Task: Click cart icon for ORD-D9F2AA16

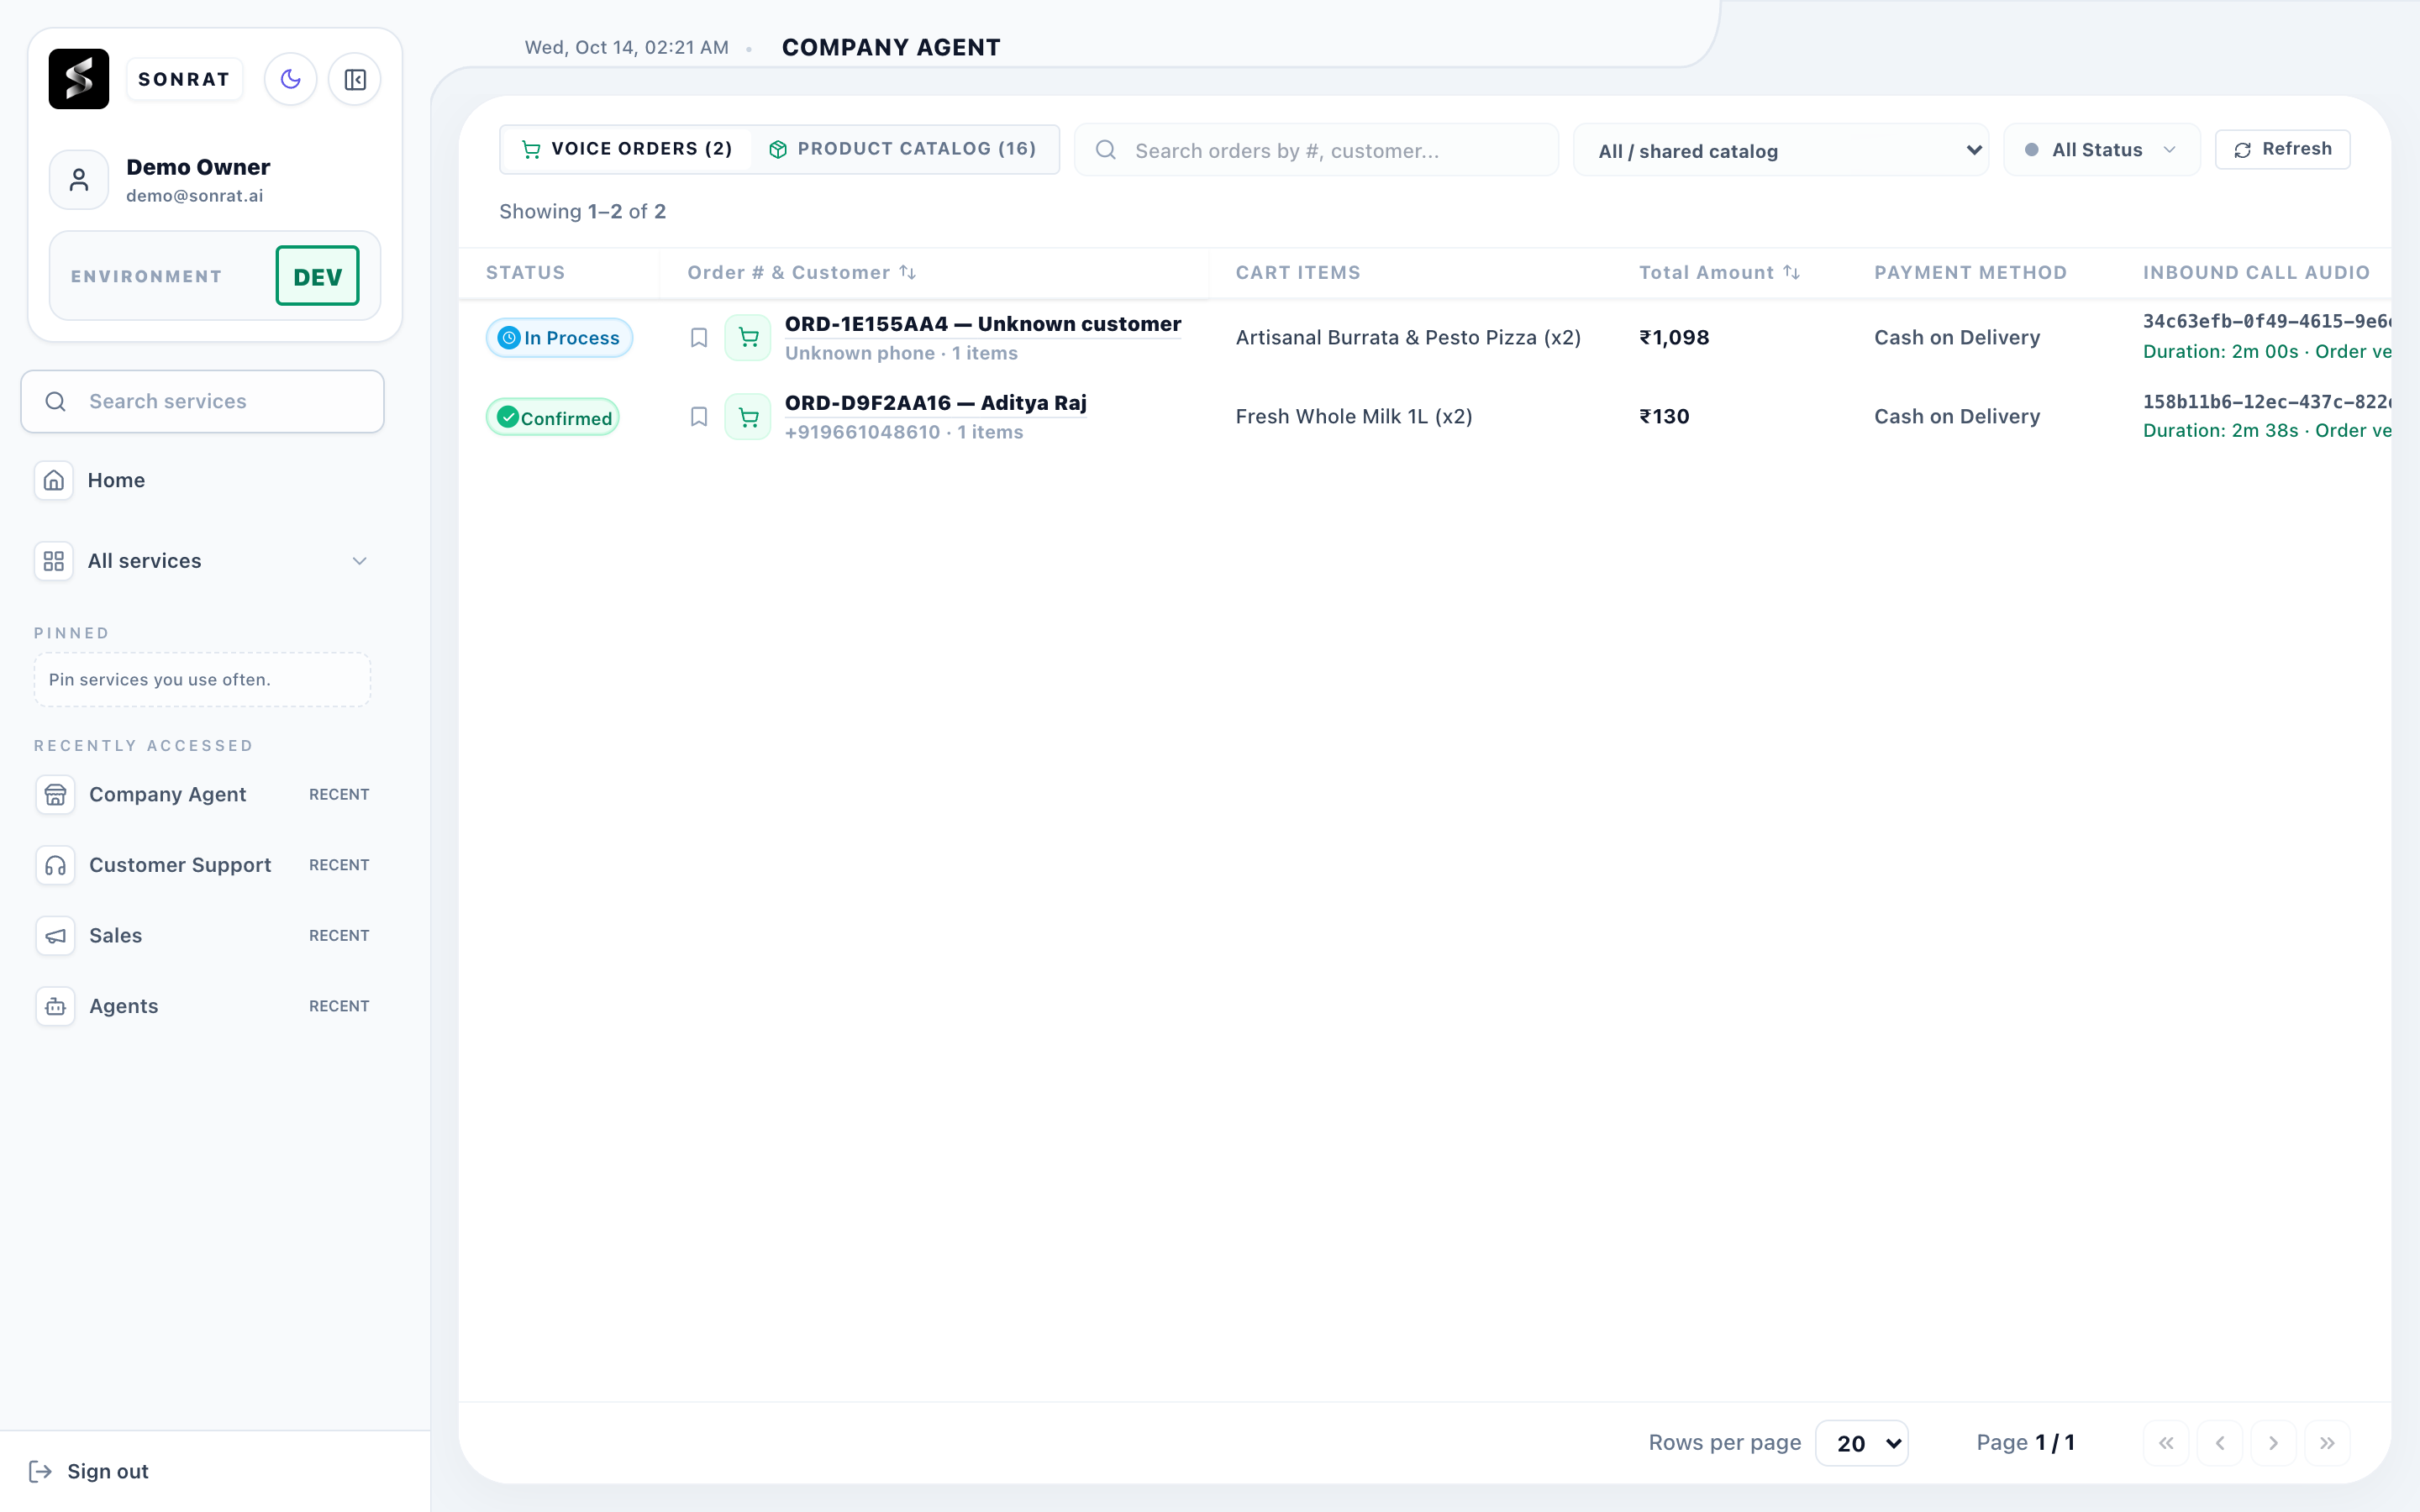Action: click(748, 417)
